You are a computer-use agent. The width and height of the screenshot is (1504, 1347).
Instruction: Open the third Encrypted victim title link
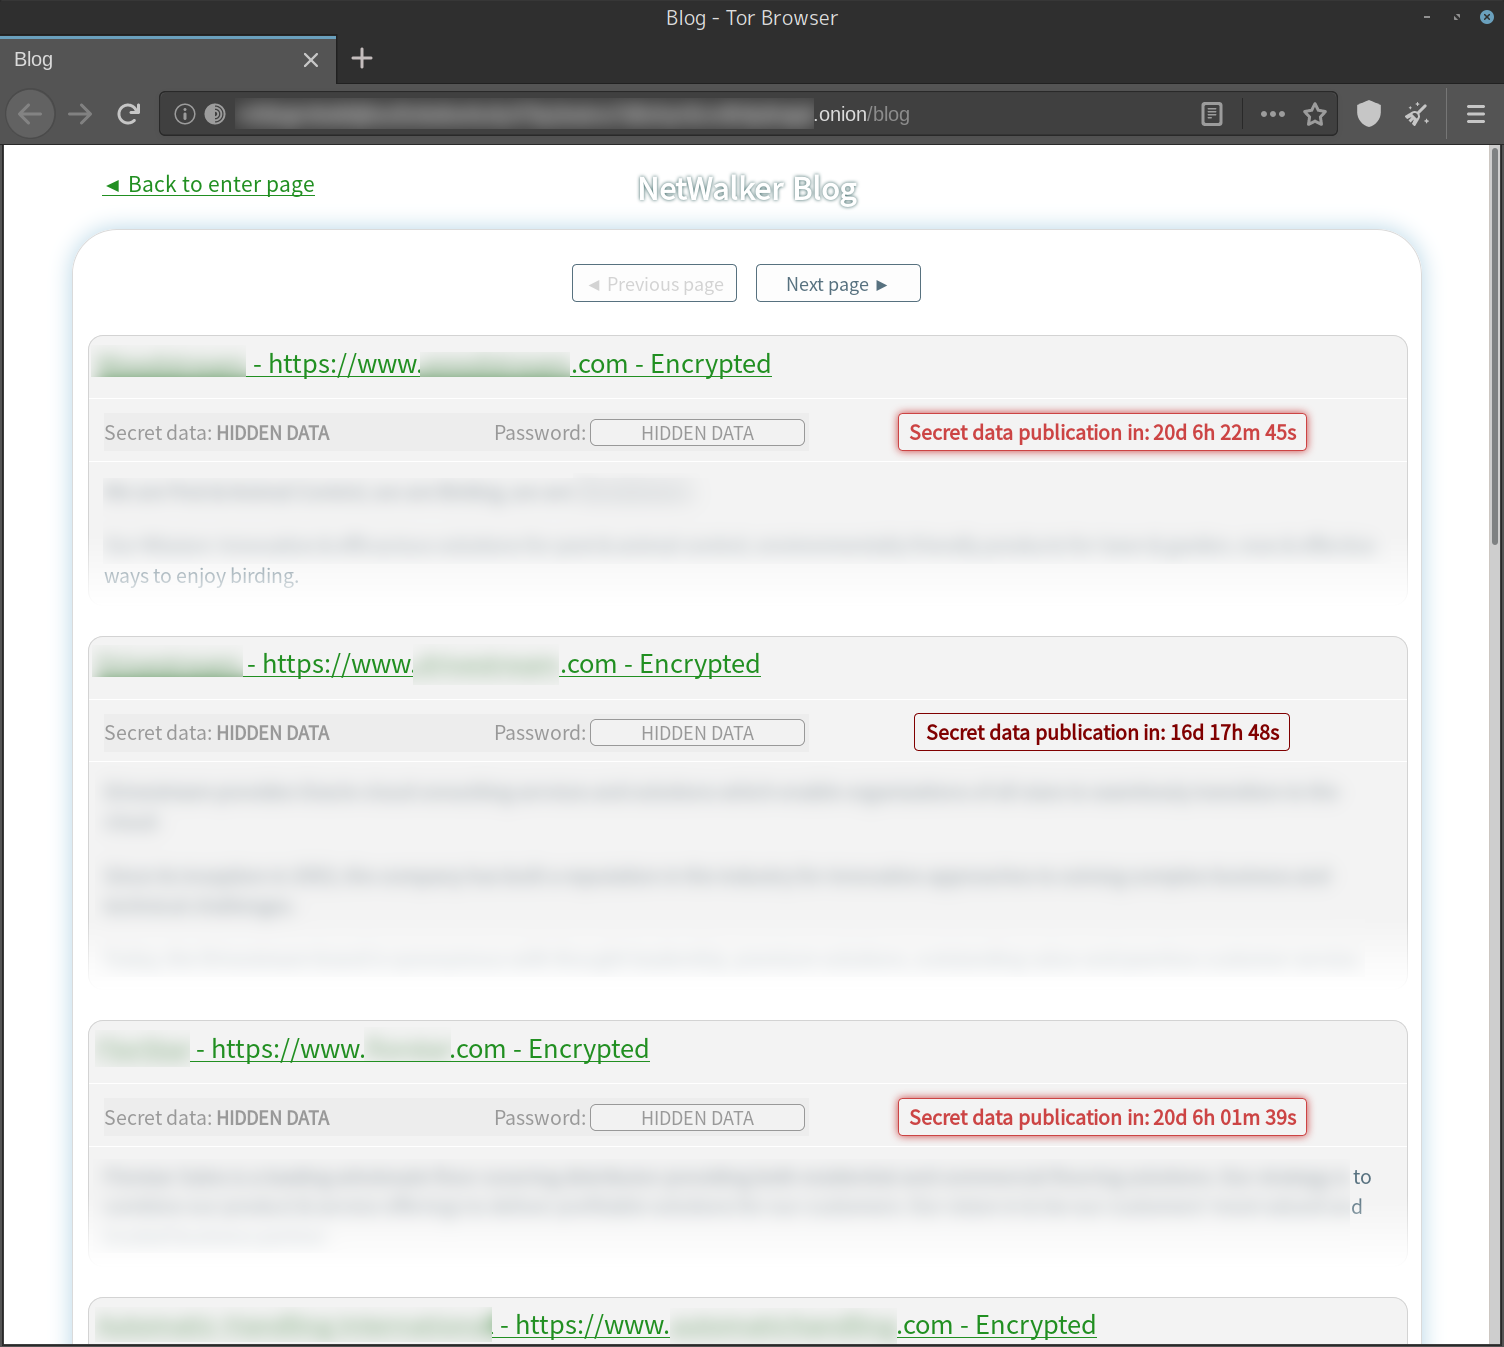[373, 1049]
